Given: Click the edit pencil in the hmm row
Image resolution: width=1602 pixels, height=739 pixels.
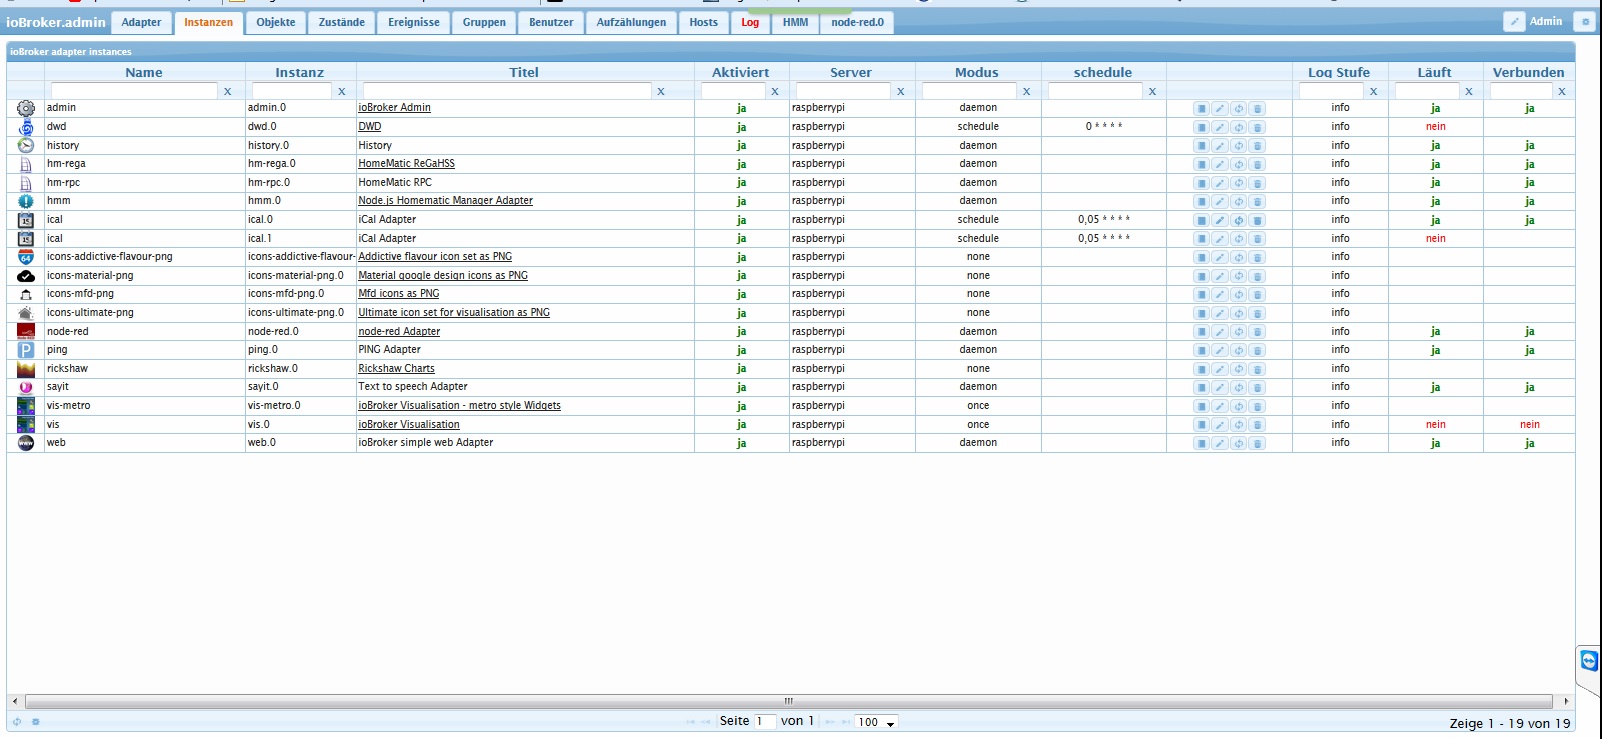Looking at the screenshot, I should pyautogui.click(x=1220, y=202).
